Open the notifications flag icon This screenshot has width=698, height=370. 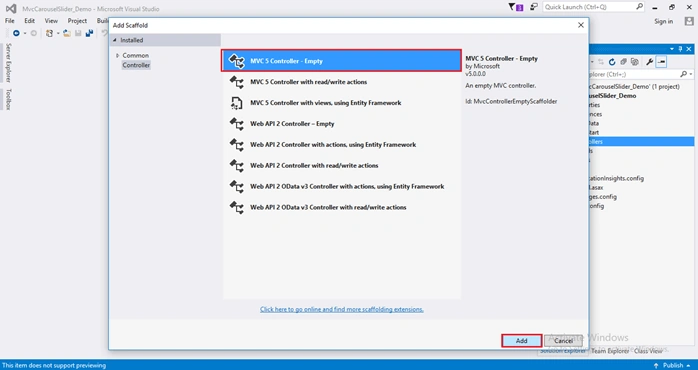click(515, 7)
